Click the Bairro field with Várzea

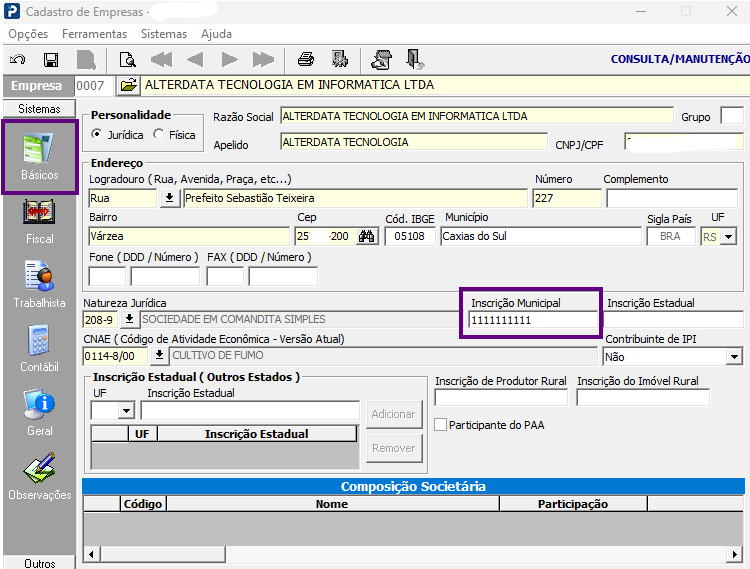(x=189, y=236)
